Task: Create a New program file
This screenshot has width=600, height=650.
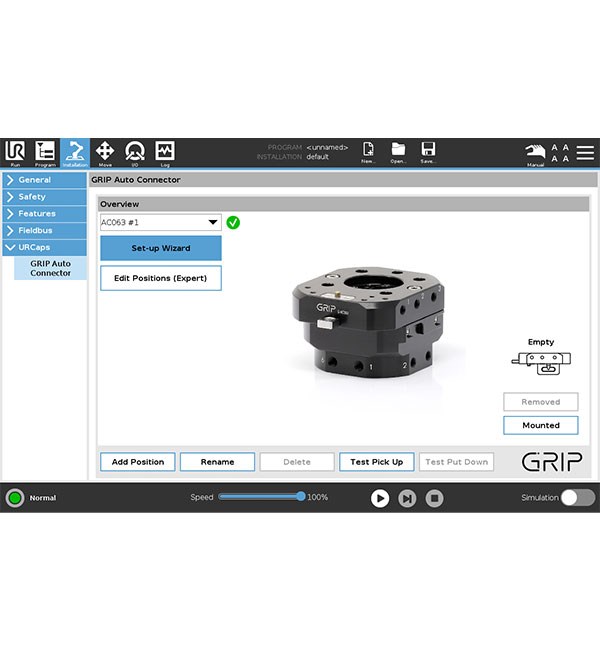Action: click(x=368, y=152)
